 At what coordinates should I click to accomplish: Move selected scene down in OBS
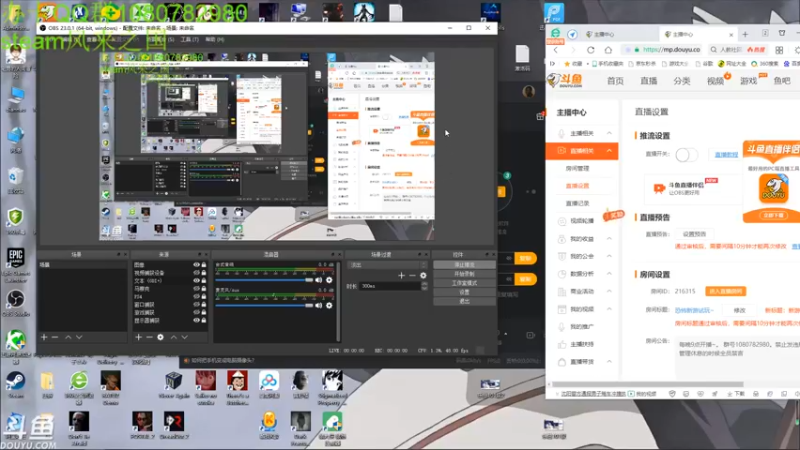click(x=79, y=337)
